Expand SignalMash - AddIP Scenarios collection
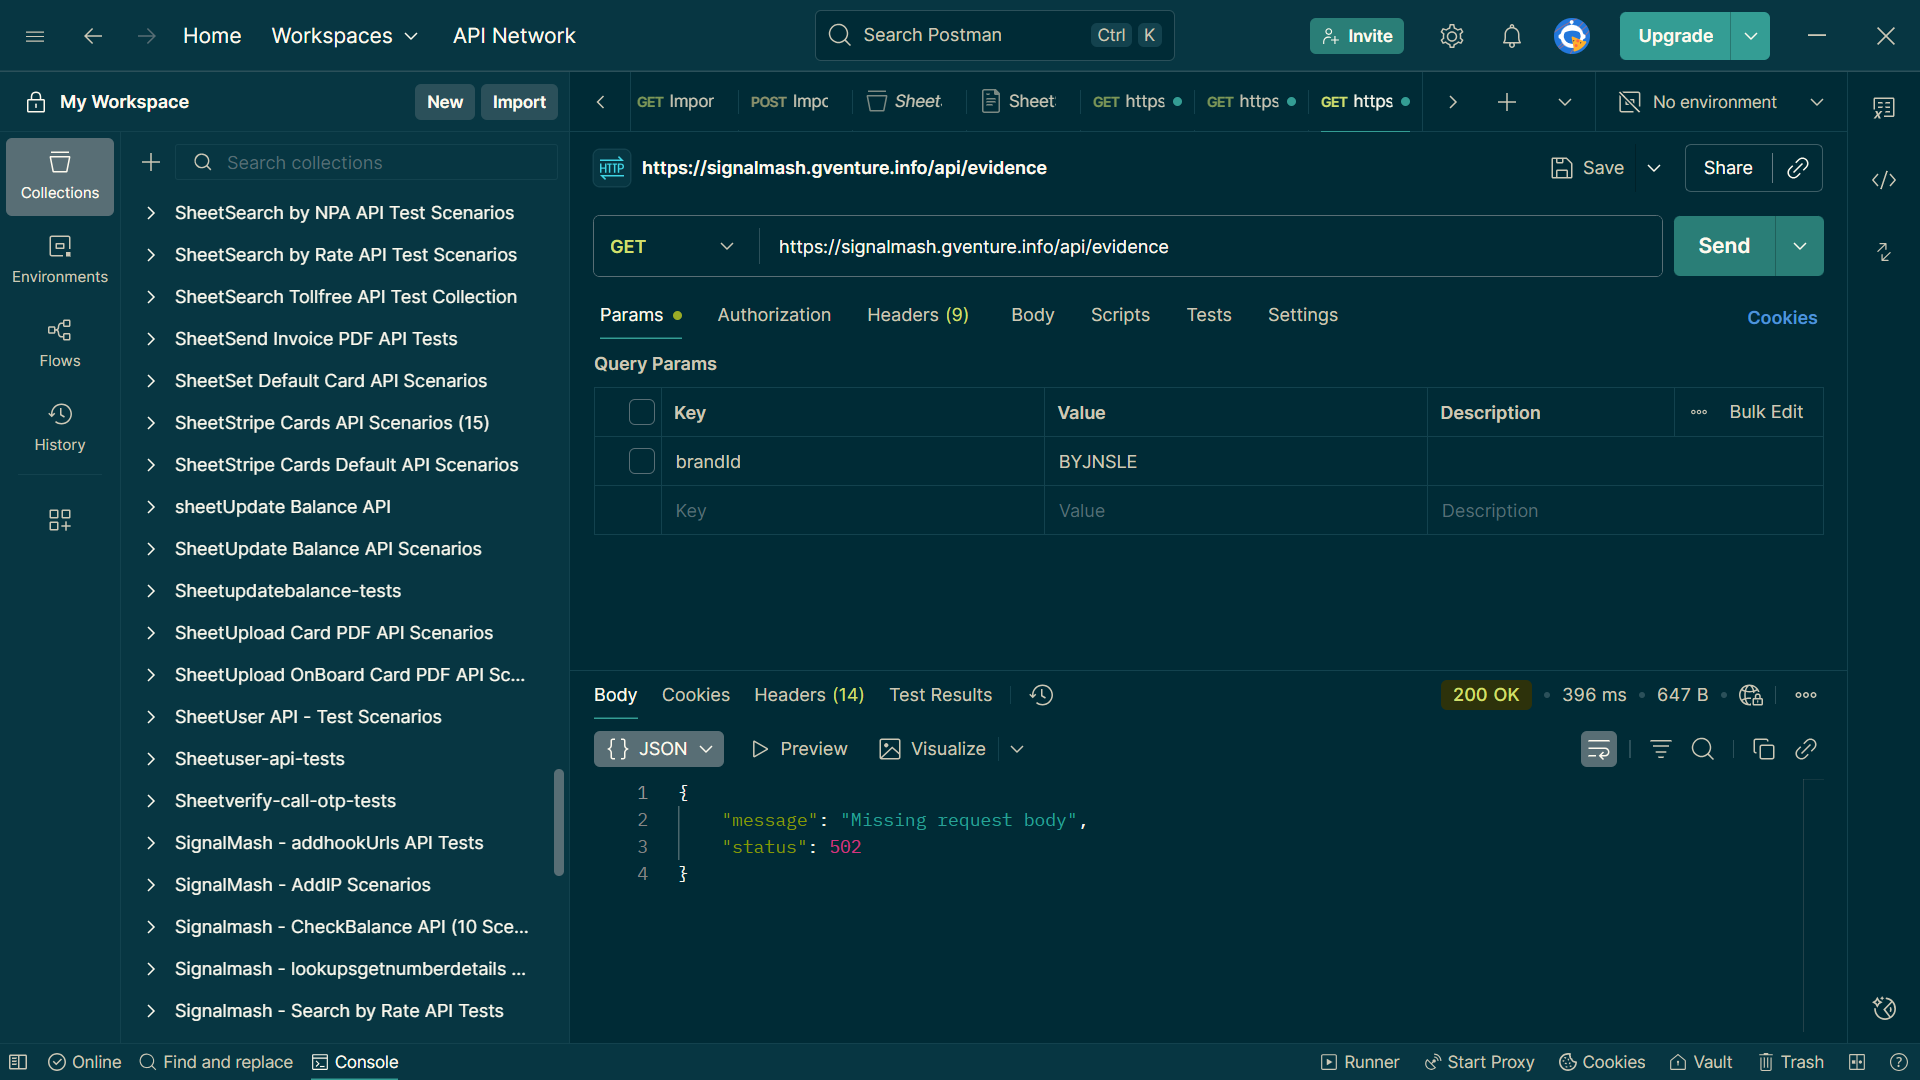The width and height of the screenshot is (1920, 1080). pos(151,885)
